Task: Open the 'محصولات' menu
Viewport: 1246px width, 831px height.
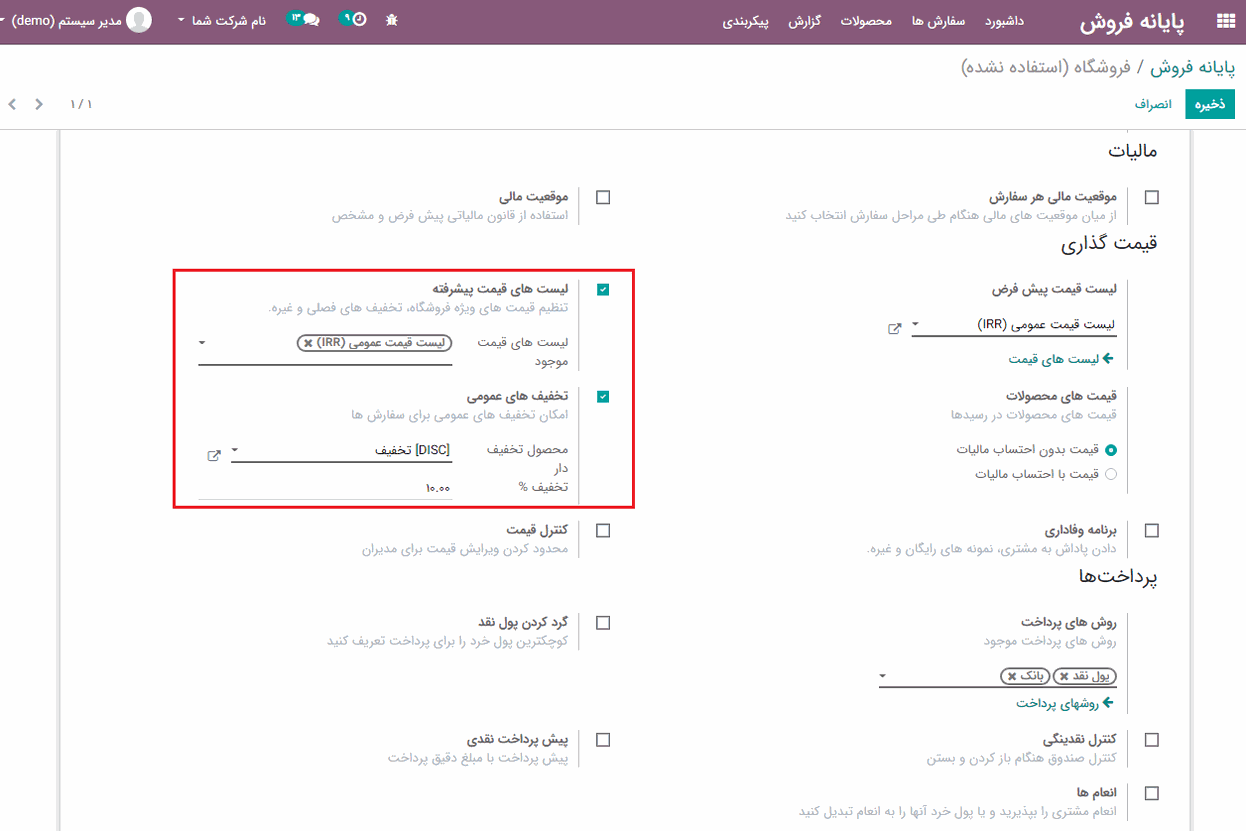Action: [x=865, y=21]
